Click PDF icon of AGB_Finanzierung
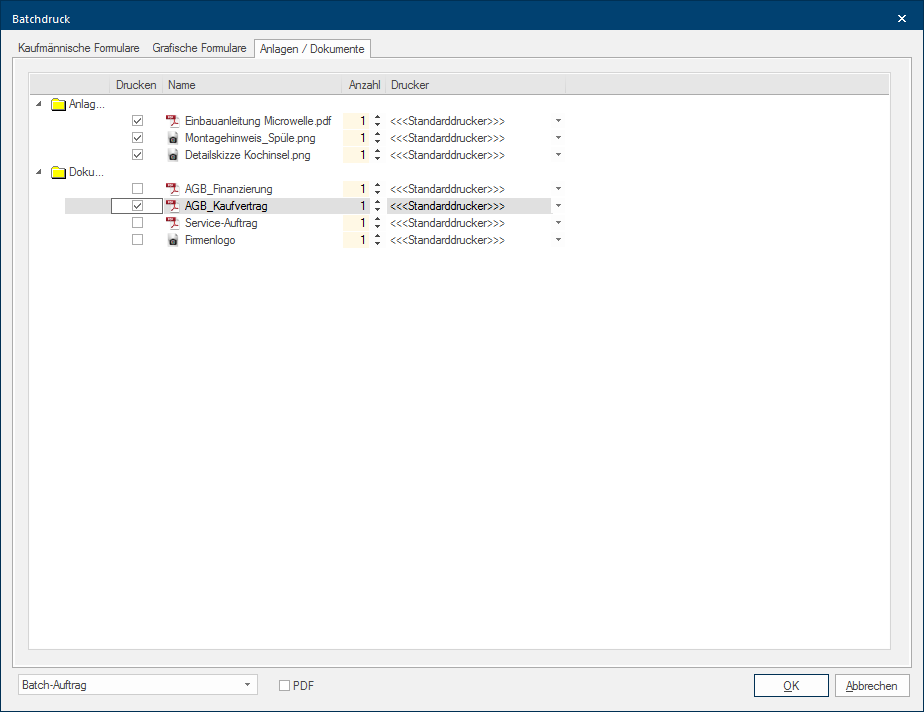 172,189
